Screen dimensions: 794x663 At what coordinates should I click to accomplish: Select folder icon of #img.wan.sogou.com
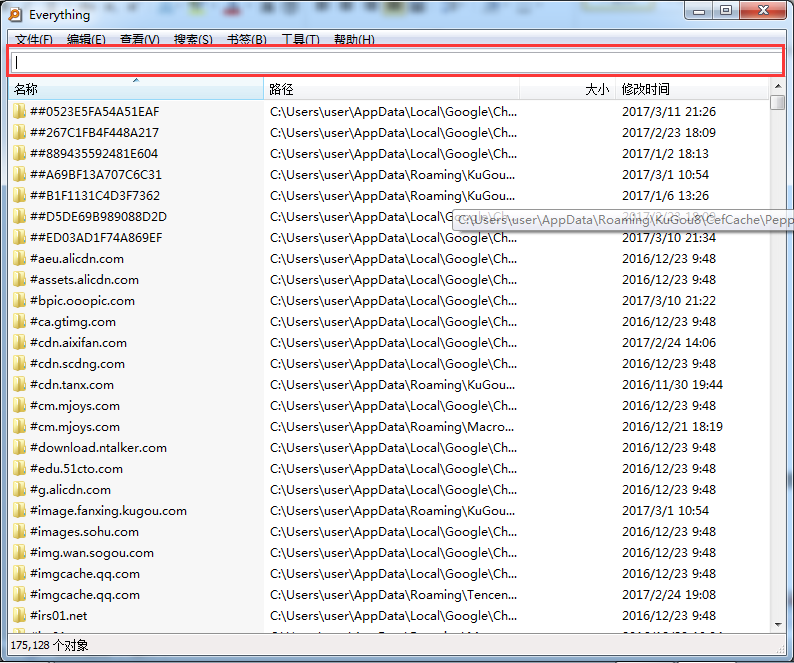pyautogui.click(x=19, y=553)
